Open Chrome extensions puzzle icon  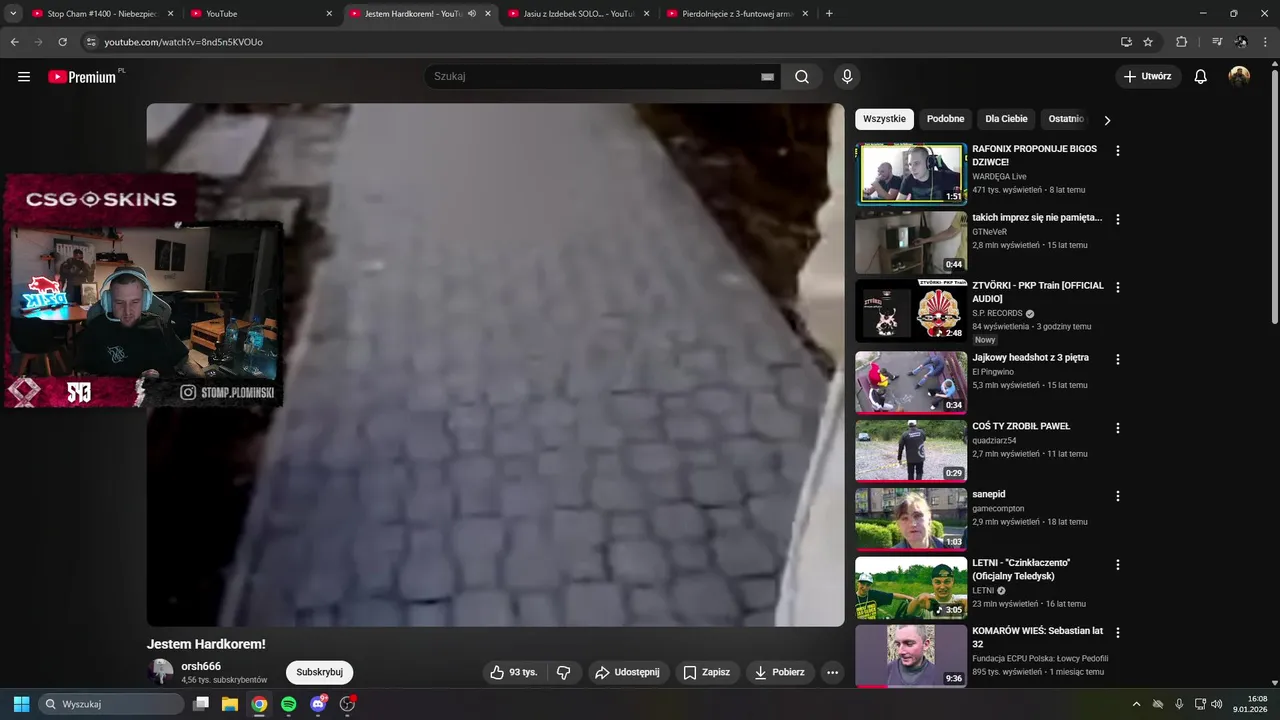[x=1181, y=42]
